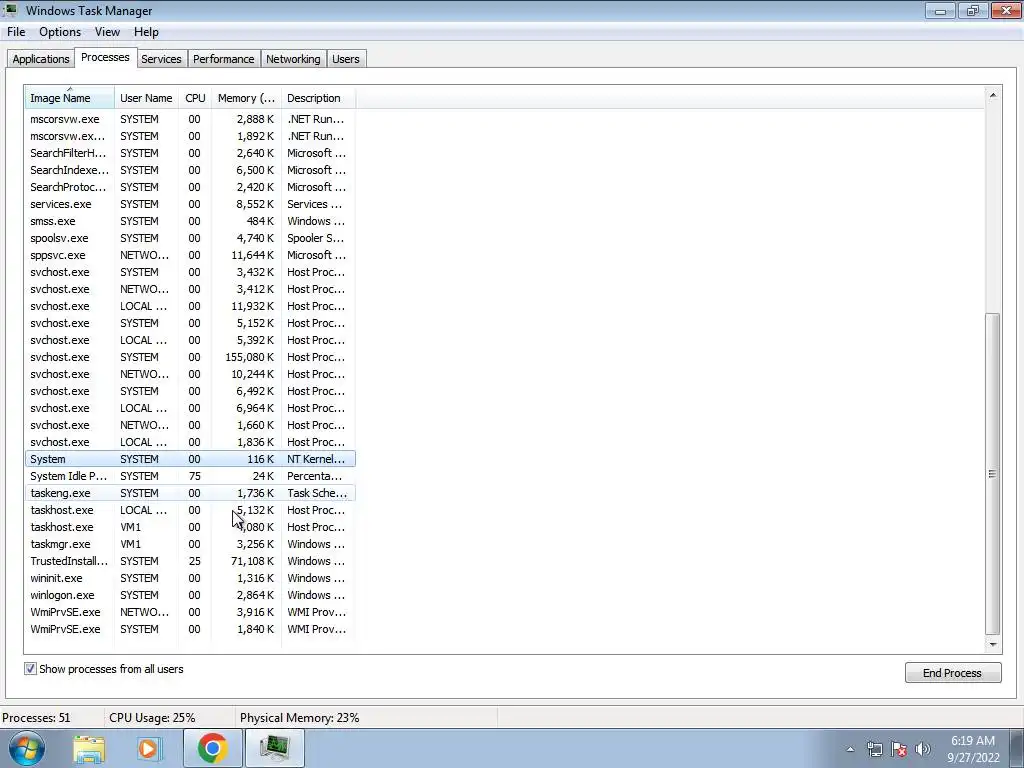Image resolution: width=1024 pixels, height=768 pixels.
Task: Click the Task Manager taskbar icon
Action: (274, 748)
